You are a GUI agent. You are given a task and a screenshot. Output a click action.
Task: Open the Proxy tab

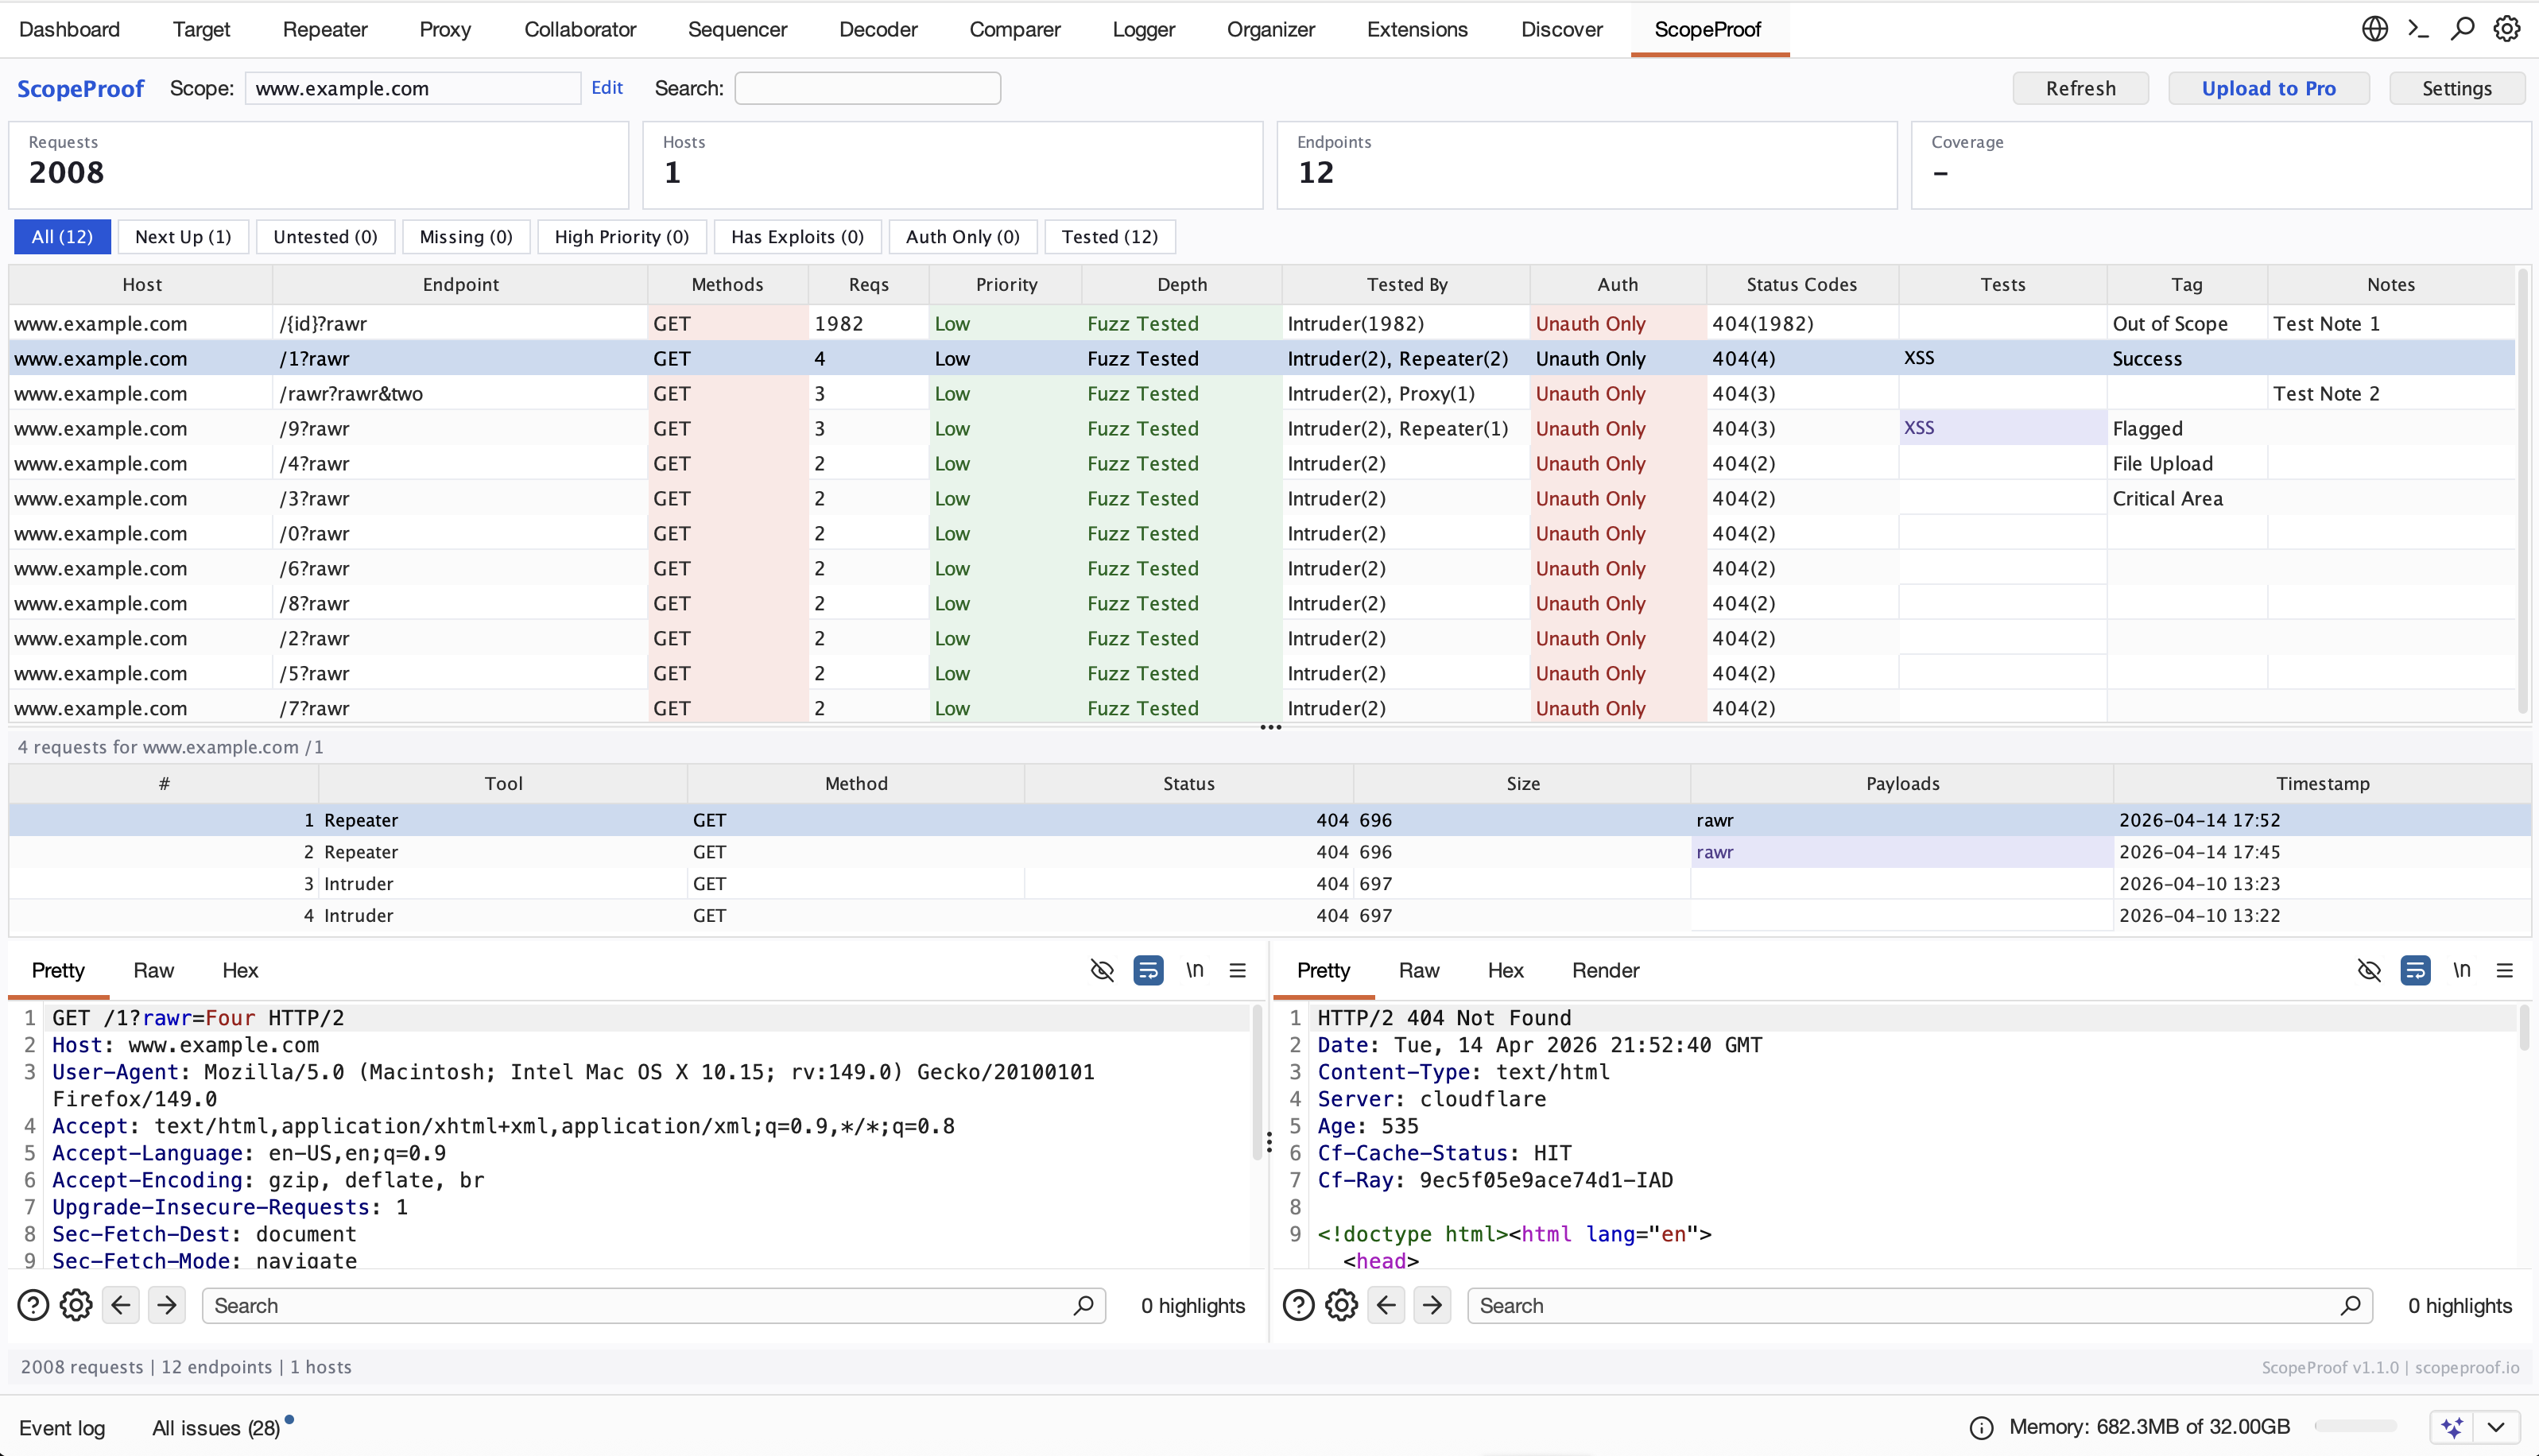[x=445, y=29]
